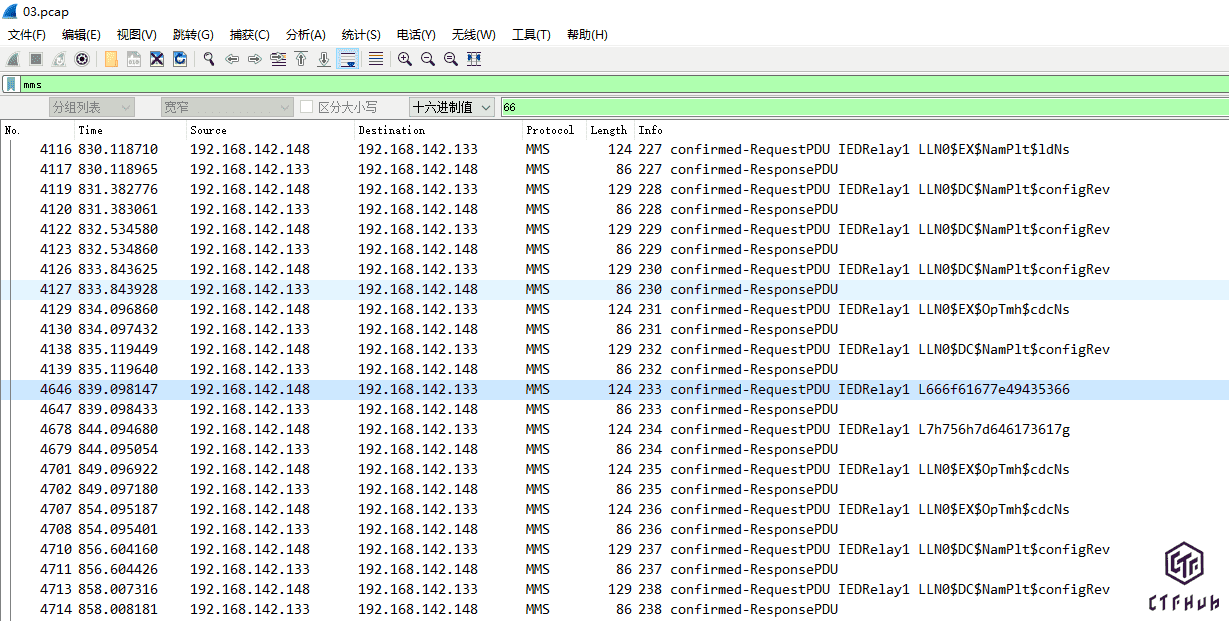Click the zoom in icon
1229x621 pixels.
pos(405,59)
